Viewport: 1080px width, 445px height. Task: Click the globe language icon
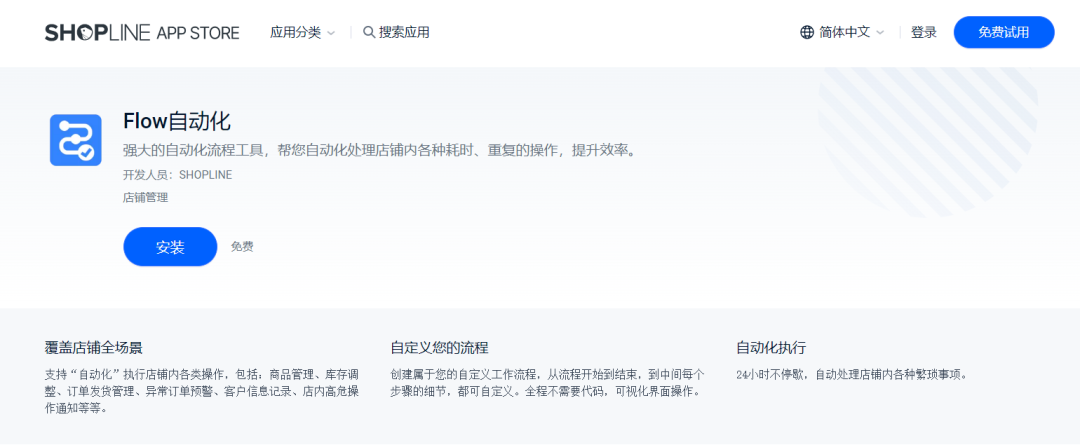click(x=807, y=32)
